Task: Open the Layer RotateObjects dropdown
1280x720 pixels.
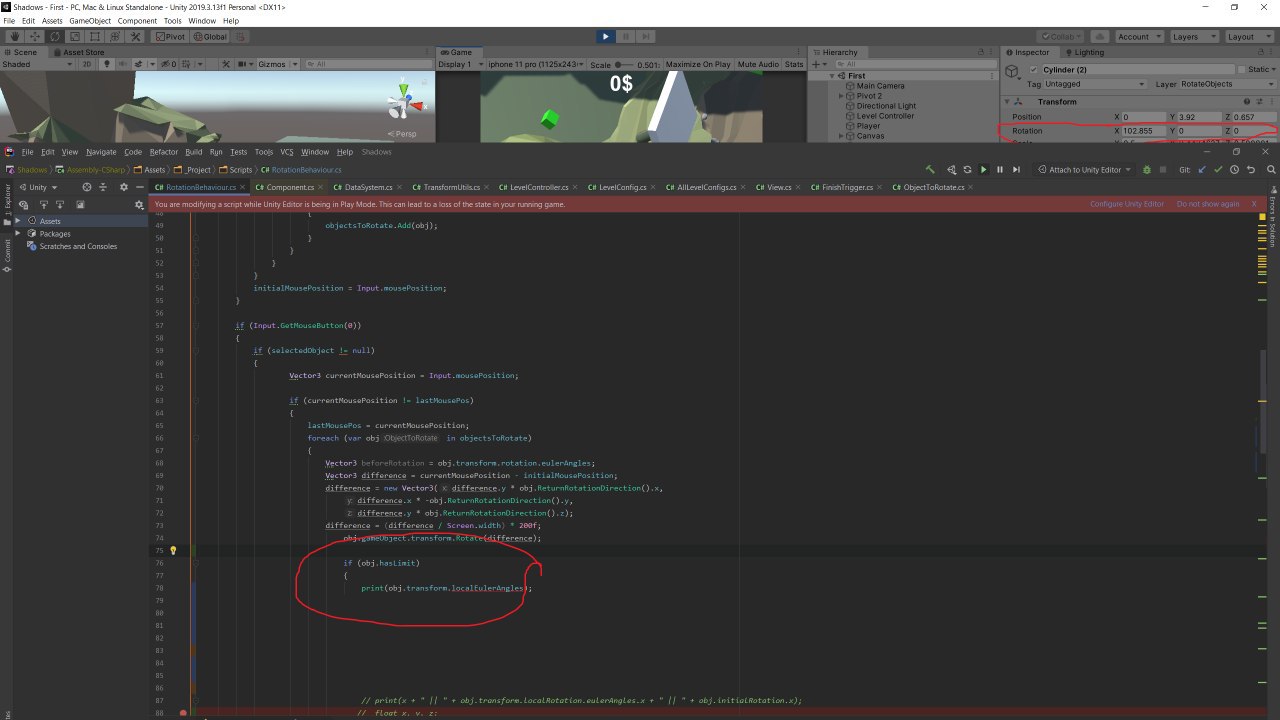Action: pyautogui.click(x=1229, y=84)
